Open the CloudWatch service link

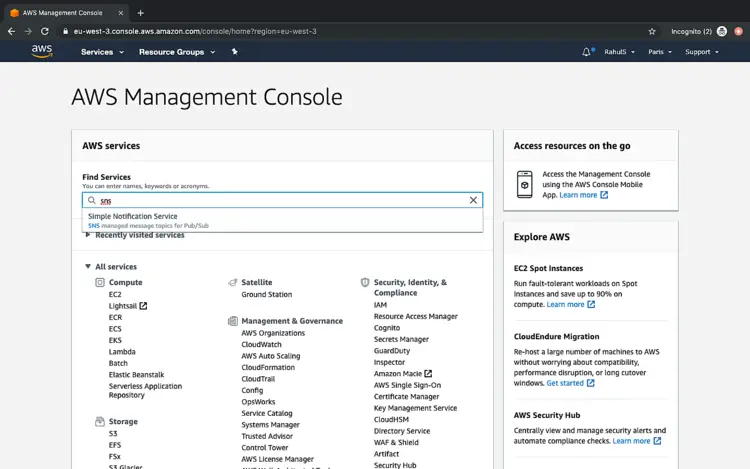click(x=261, y=344)
